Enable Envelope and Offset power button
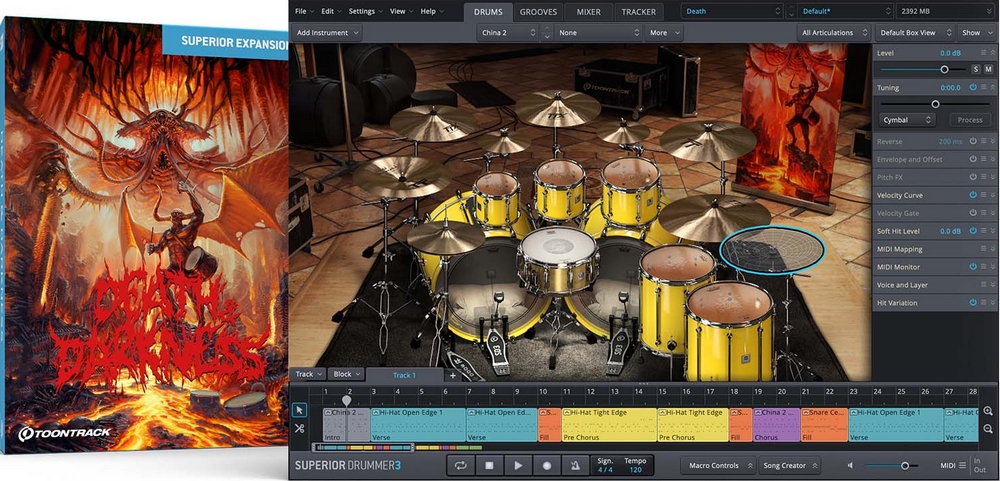 [973, 159]
